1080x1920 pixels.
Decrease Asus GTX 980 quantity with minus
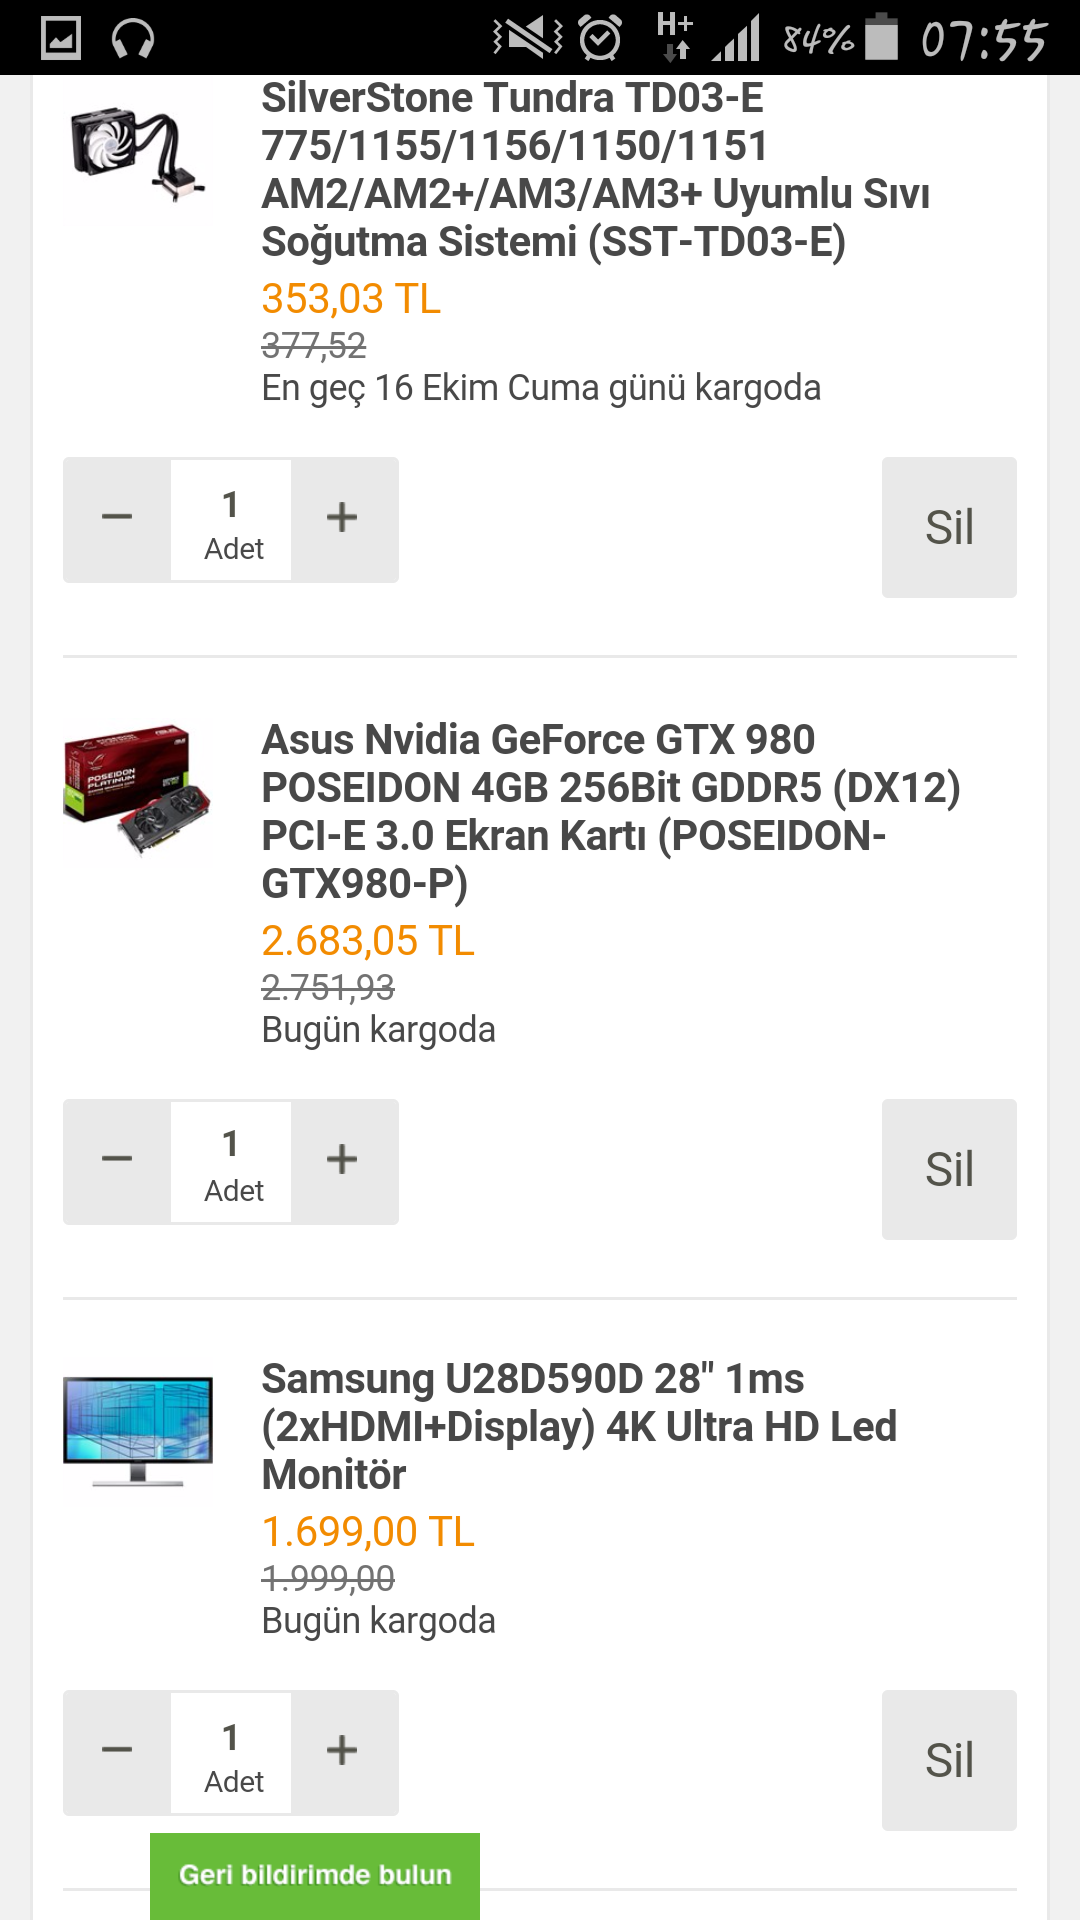(117, 1161)
